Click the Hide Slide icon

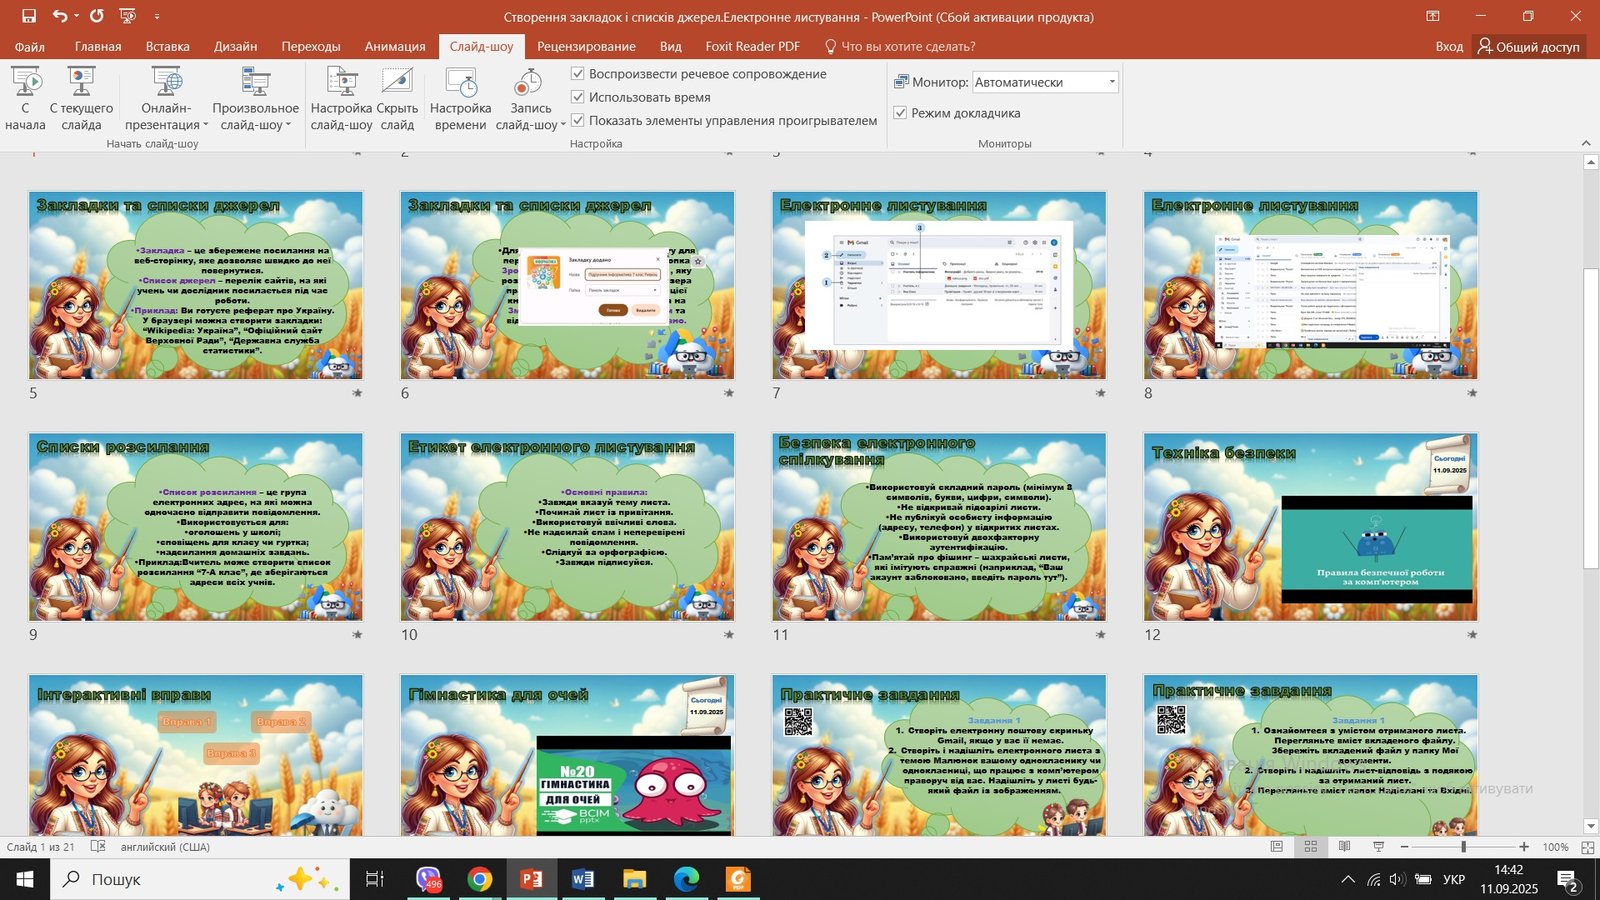397,83
